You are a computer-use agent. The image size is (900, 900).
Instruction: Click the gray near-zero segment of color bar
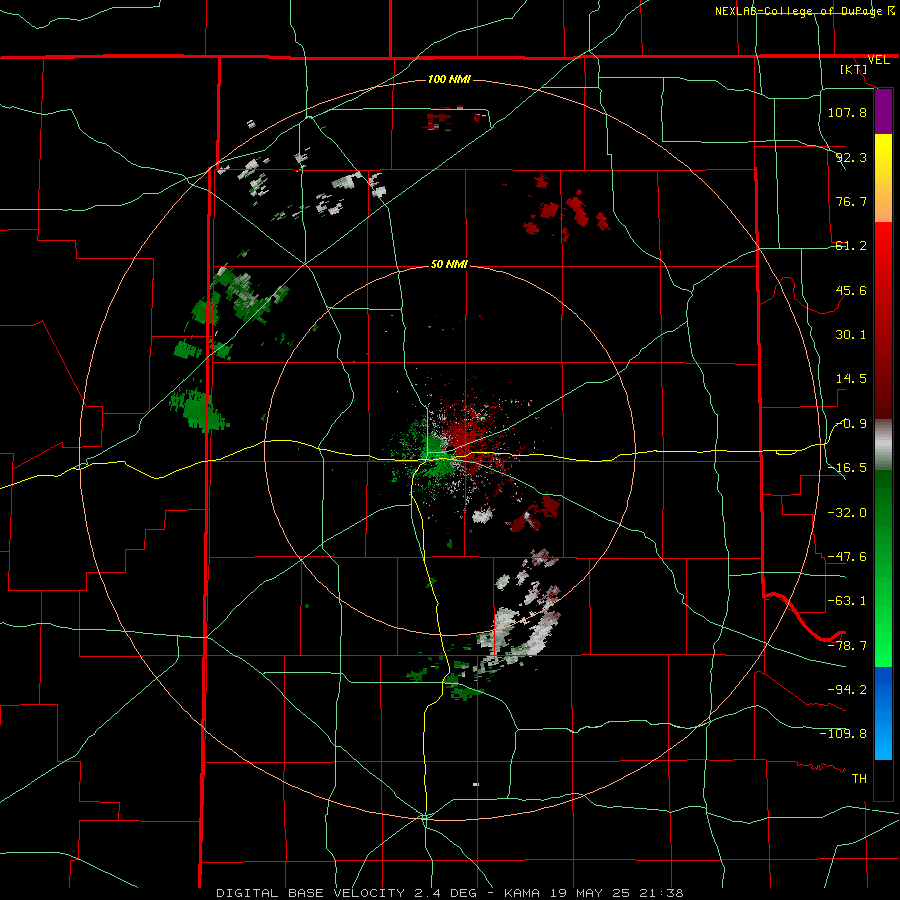[x=883, y=445]
